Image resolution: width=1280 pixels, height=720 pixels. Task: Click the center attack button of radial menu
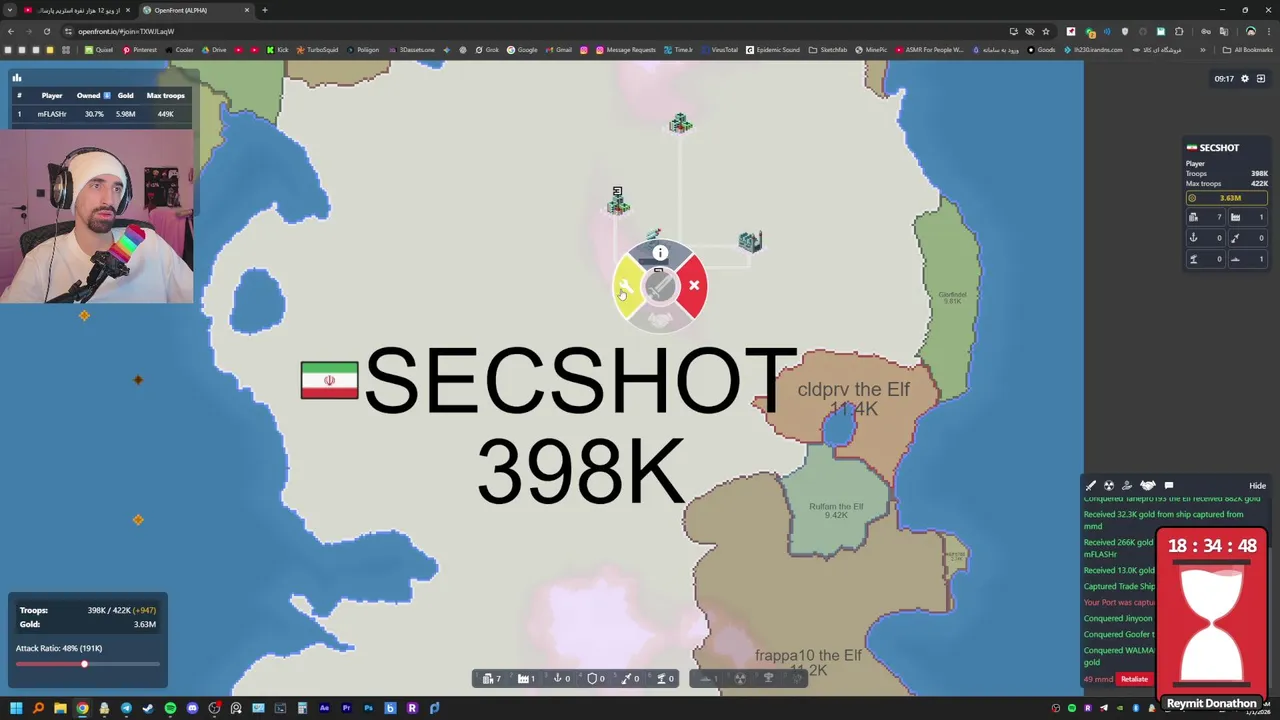pyautogui.click(x=660, y=288)
